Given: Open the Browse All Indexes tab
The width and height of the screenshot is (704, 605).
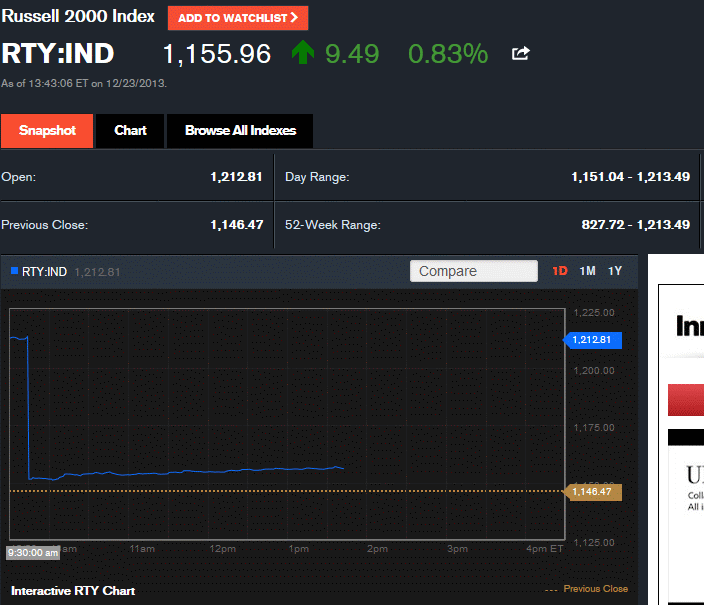Looking at the screenshot, I should (x=240, y=131).
